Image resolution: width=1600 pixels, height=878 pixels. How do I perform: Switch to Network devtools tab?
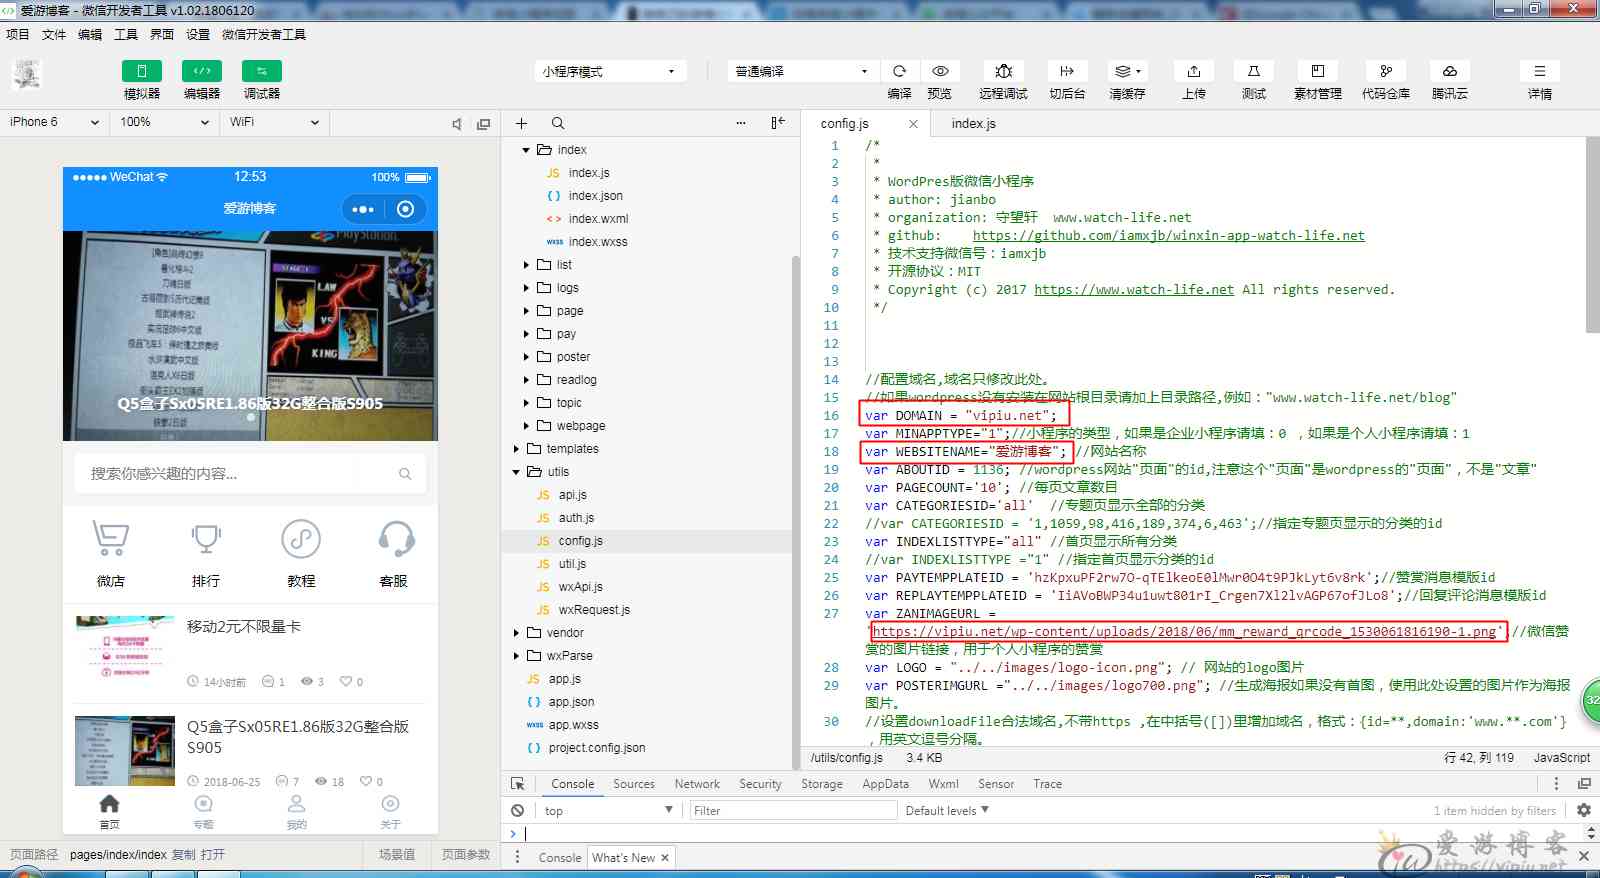697,784
